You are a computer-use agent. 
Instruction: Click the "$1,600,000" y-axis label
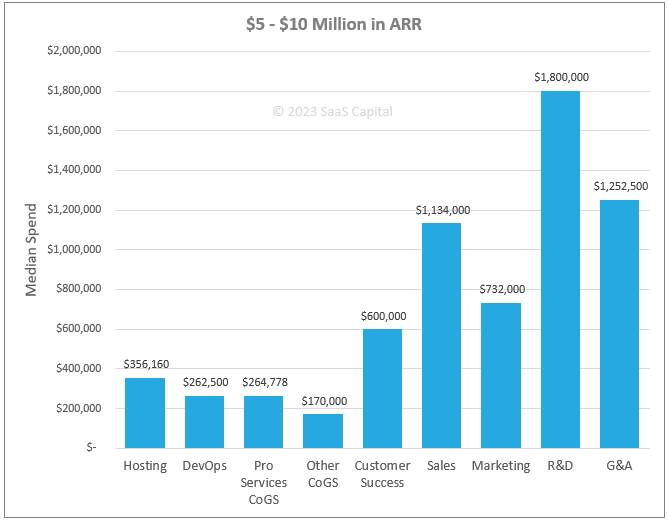point(74,130)
